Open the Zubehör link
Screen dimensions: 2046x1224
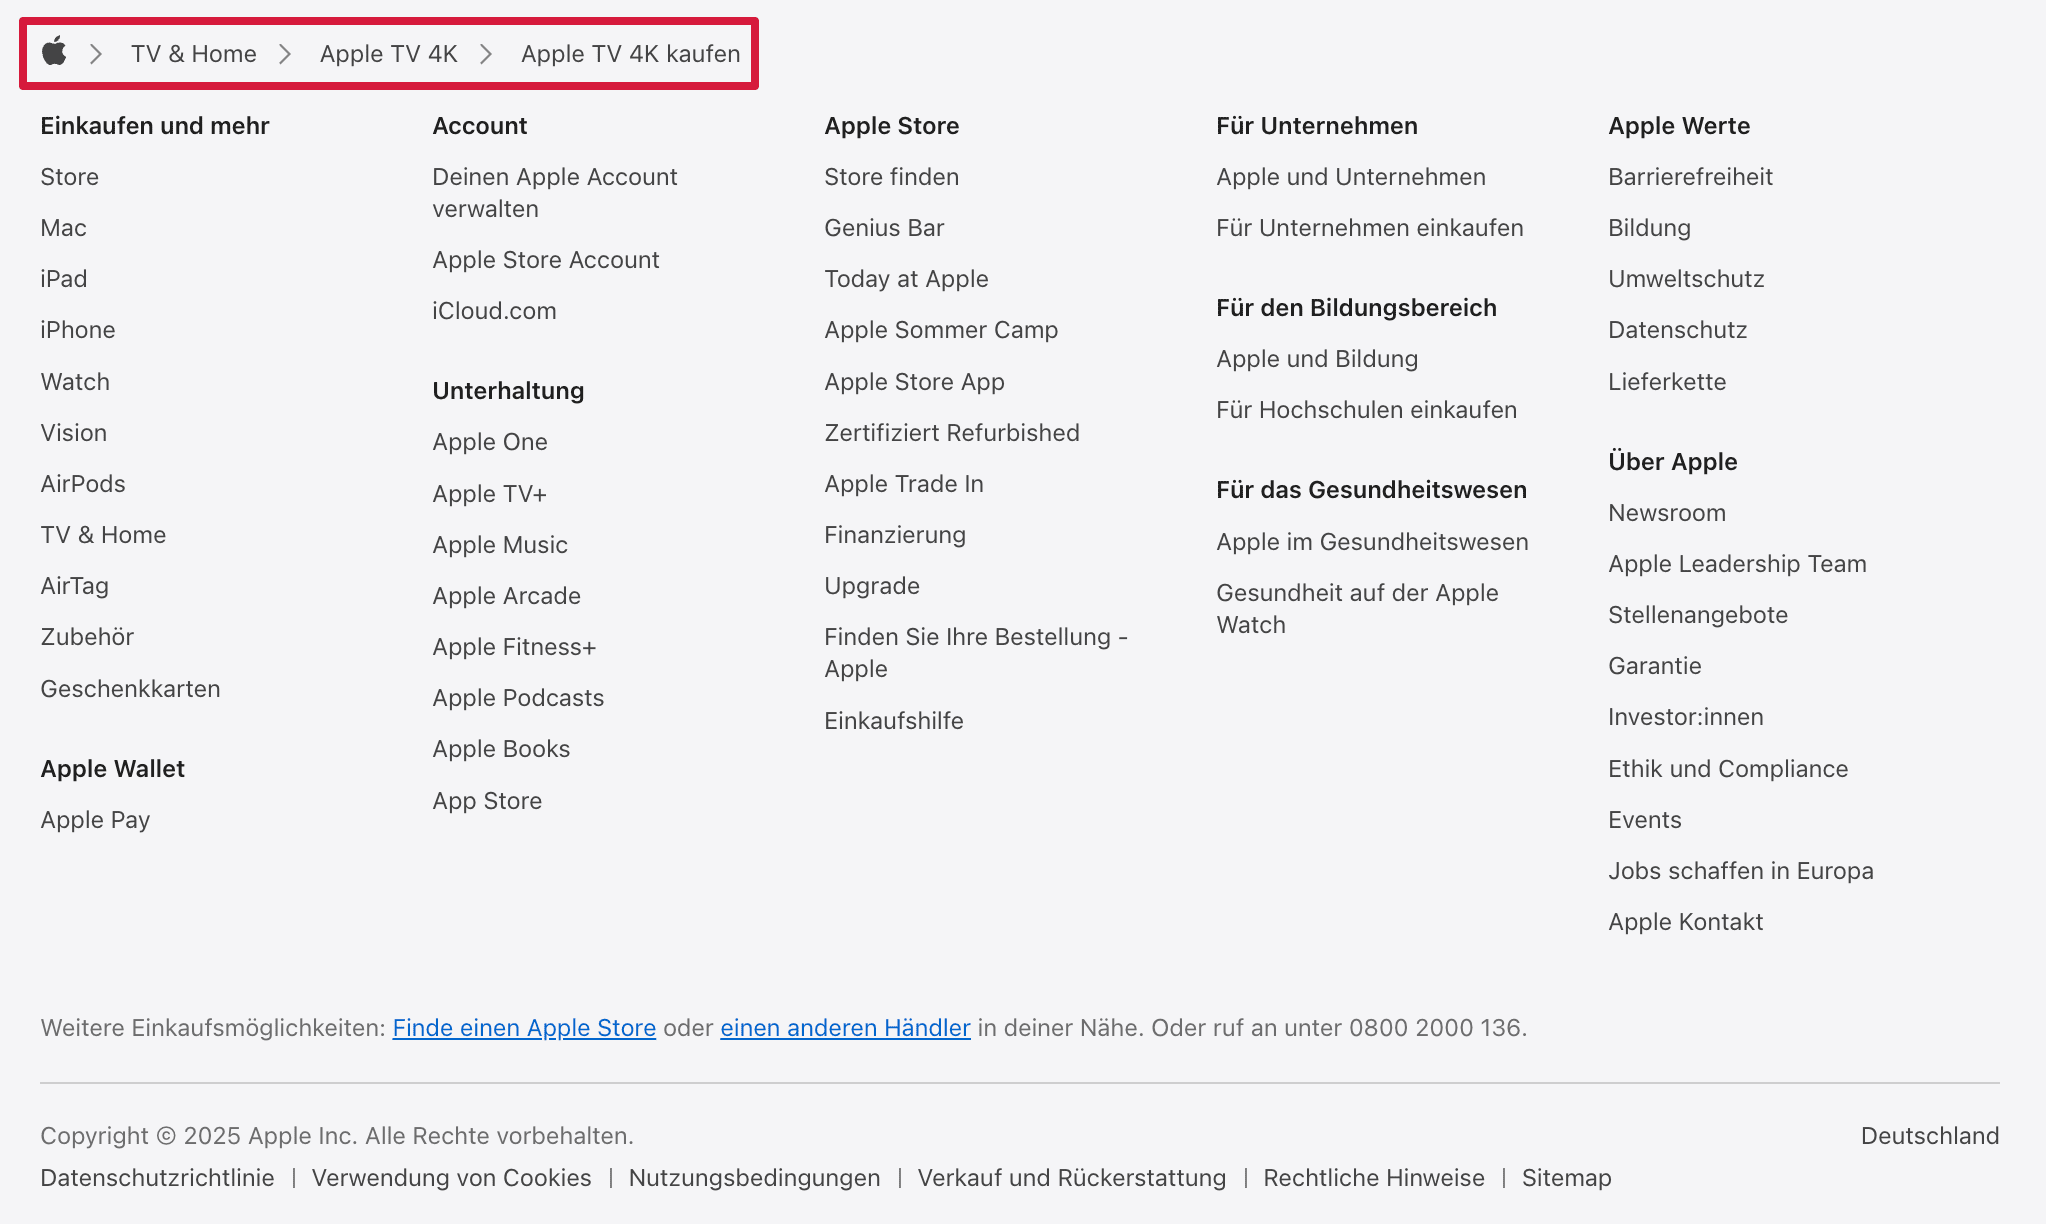(x=87, y=637)
